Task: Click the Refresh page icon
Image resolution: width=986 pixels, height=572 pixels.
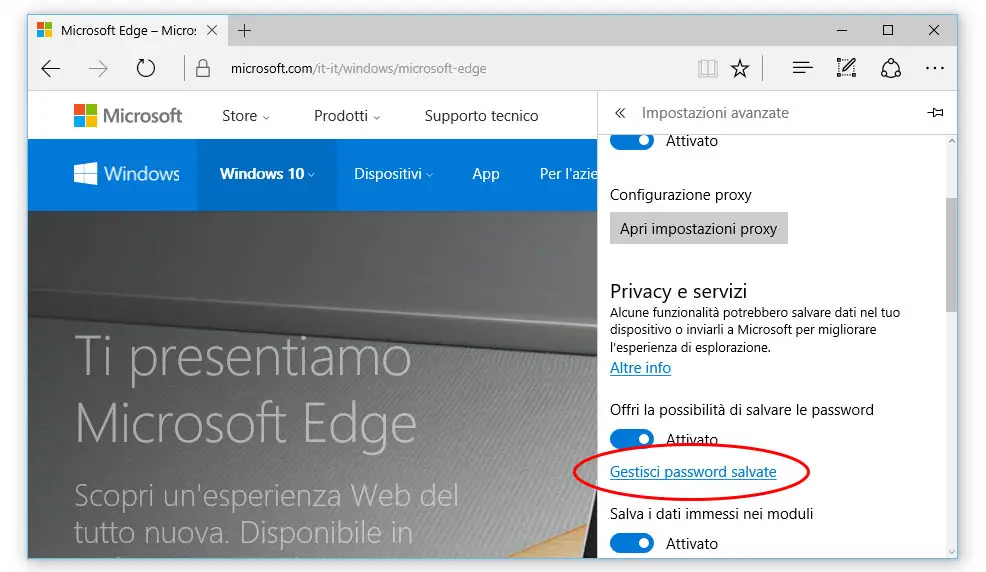Action: [x=146, y=69]
